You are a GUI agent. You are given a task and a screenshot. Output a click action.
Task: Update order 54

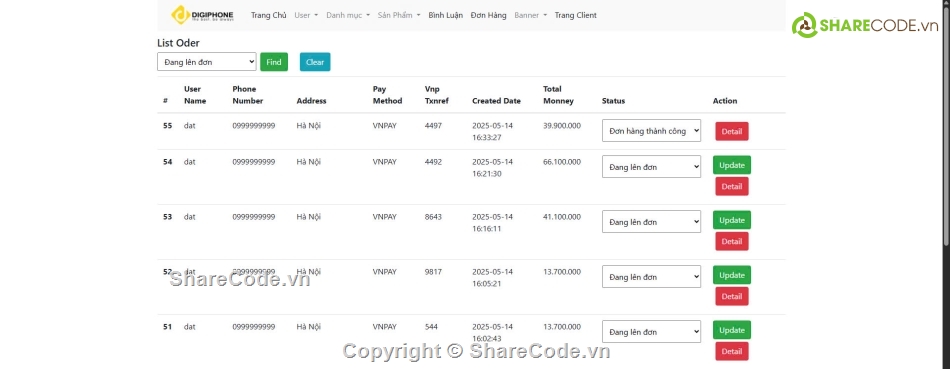[732, 165]
